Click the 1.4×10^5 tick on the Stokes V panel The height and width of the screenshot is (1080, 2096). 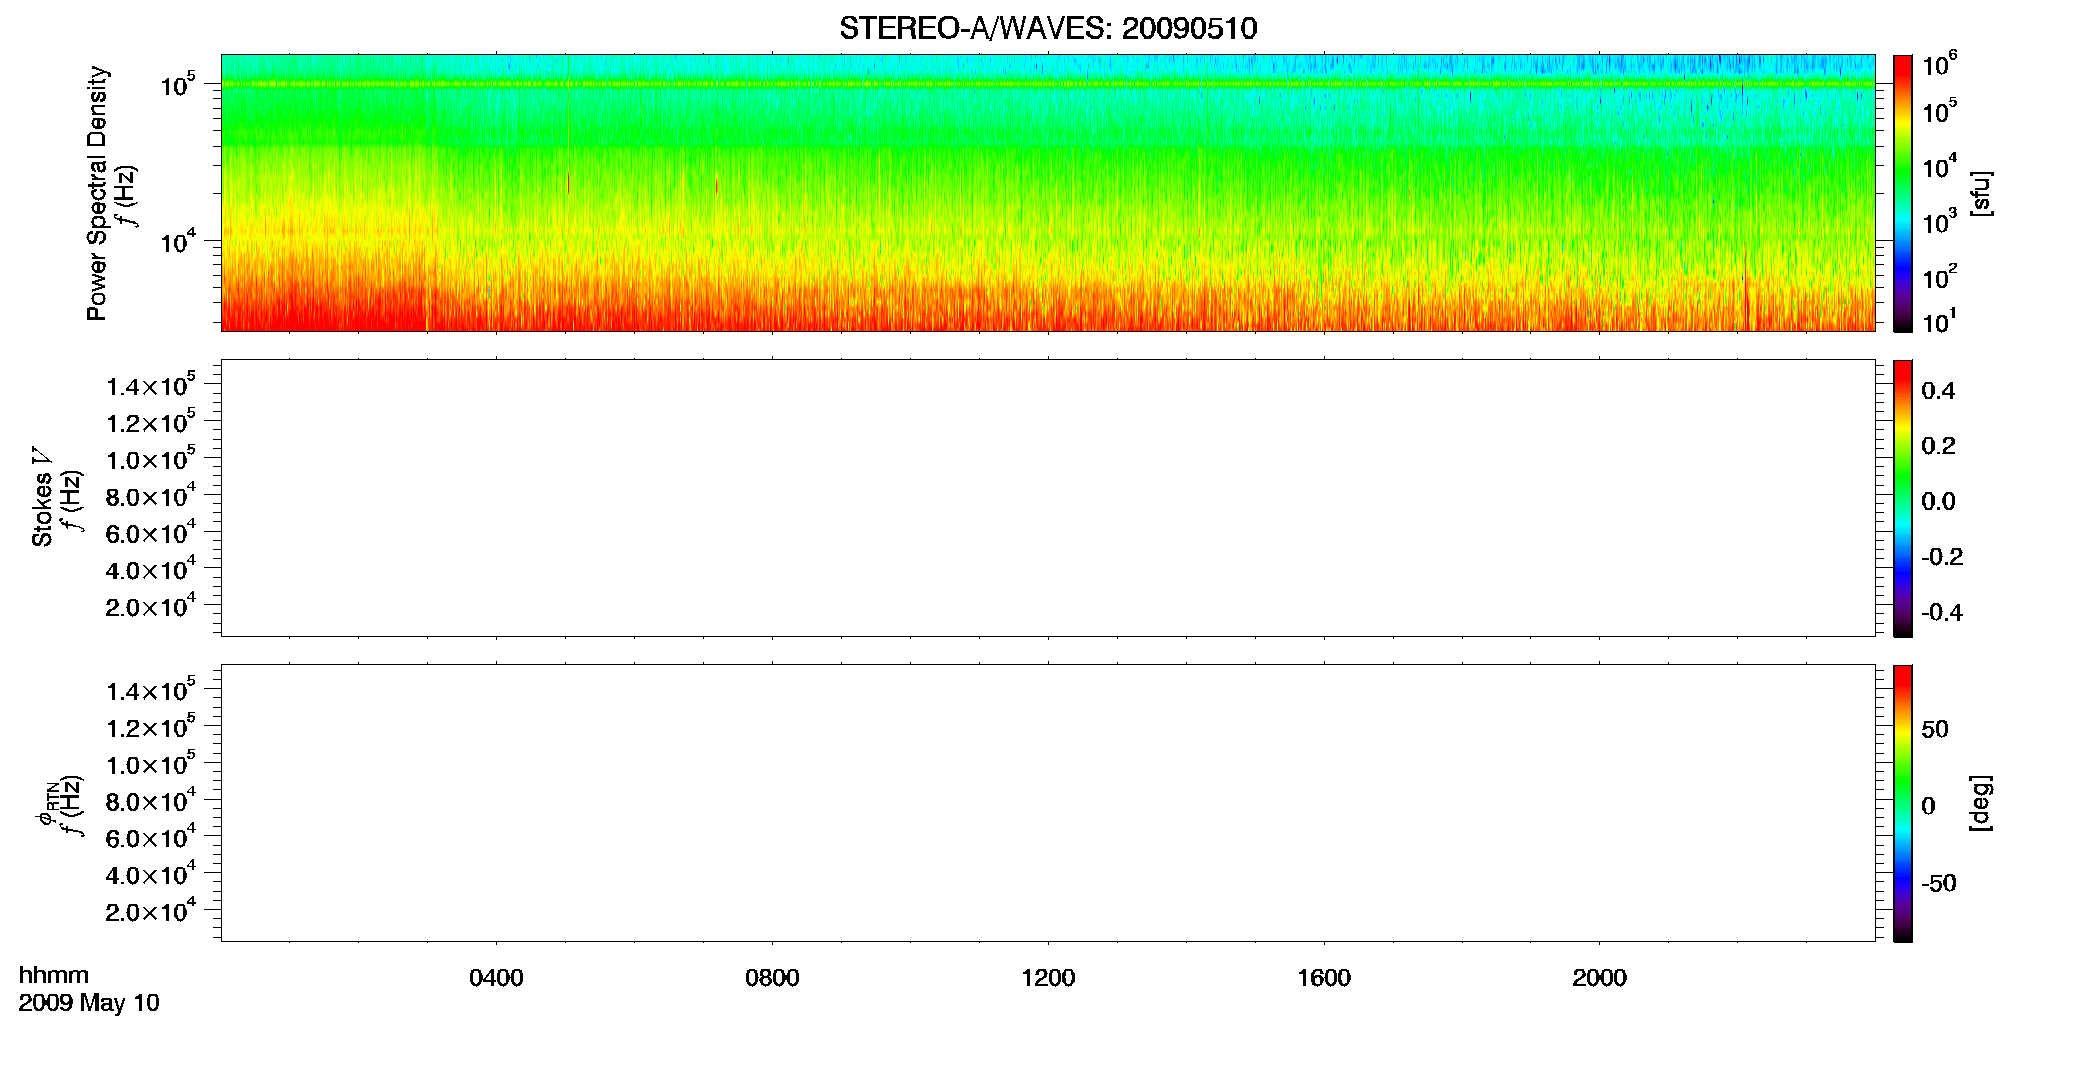click(150, 385)
